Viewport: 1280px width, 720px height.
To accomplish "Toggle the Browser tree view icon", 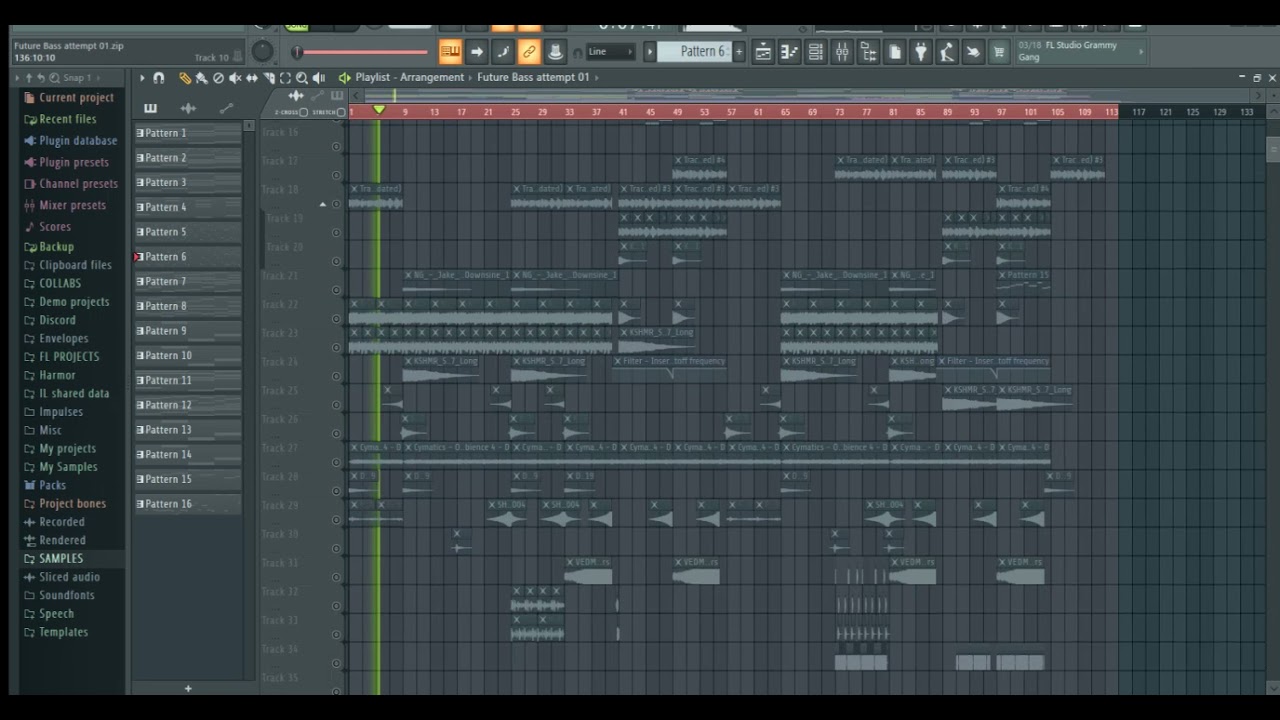I will (x=868, y=52).
